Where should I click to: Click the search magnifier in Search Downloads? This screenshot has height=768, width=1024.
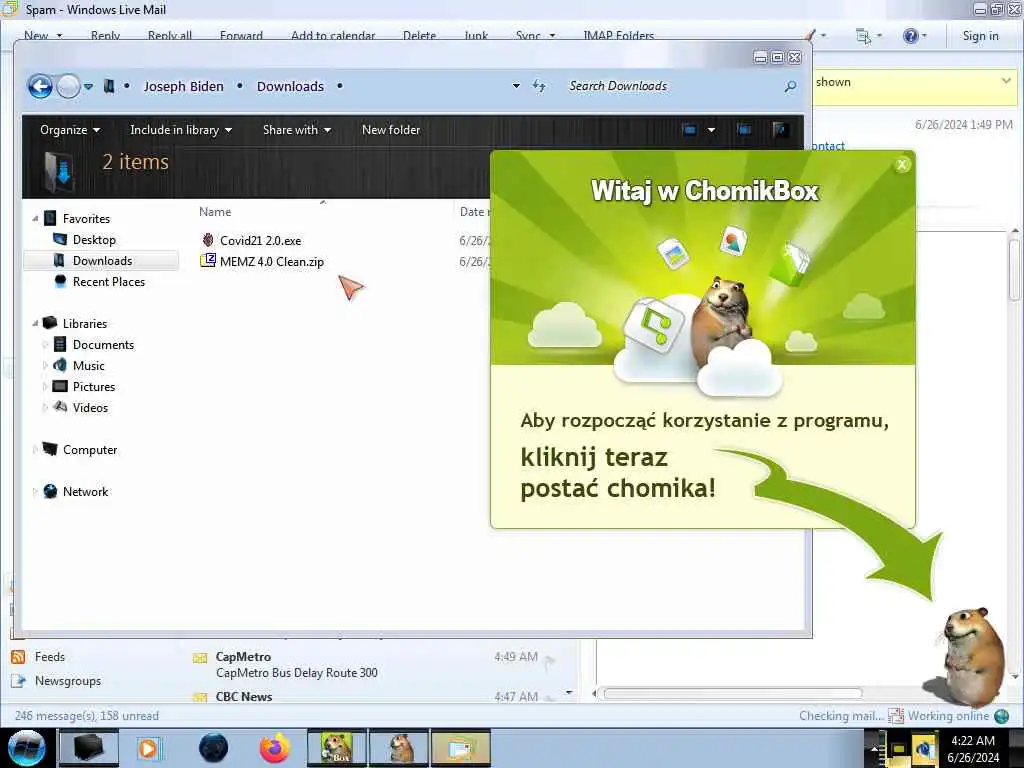790,86
